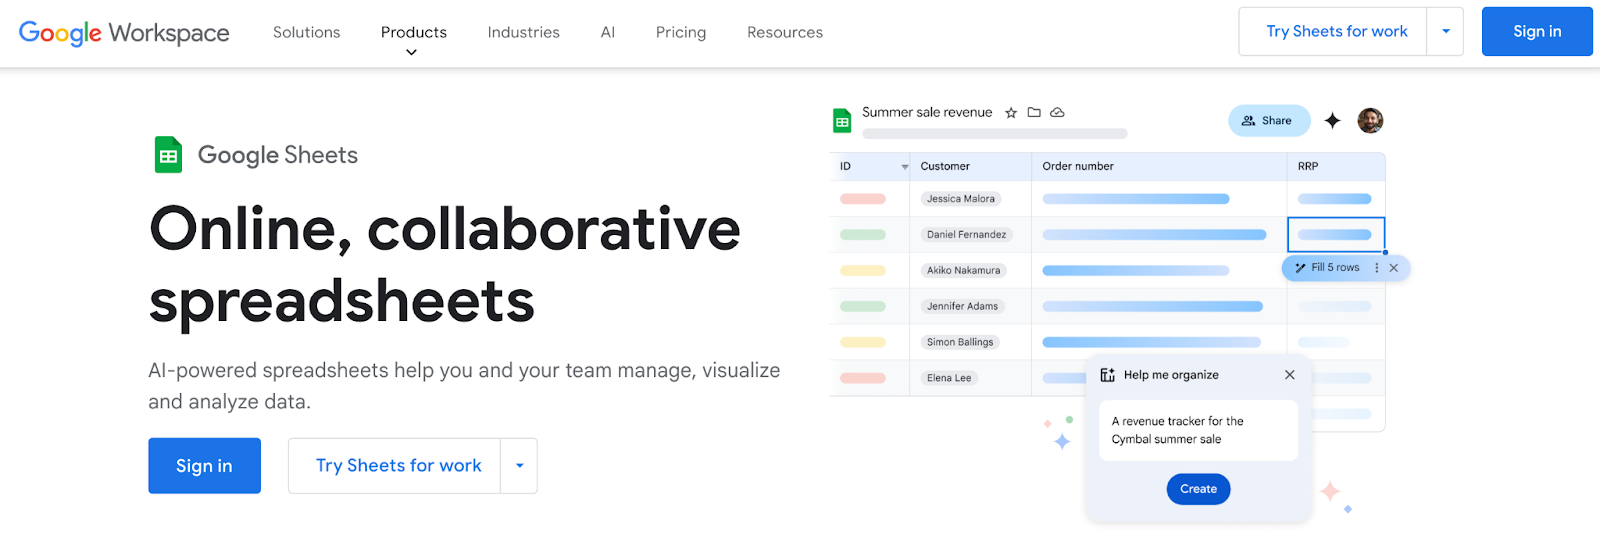The height and width of the screenshot is (542, 1600).
Task: Click the Google Workspace logo
Action: (x=124, y=32)
